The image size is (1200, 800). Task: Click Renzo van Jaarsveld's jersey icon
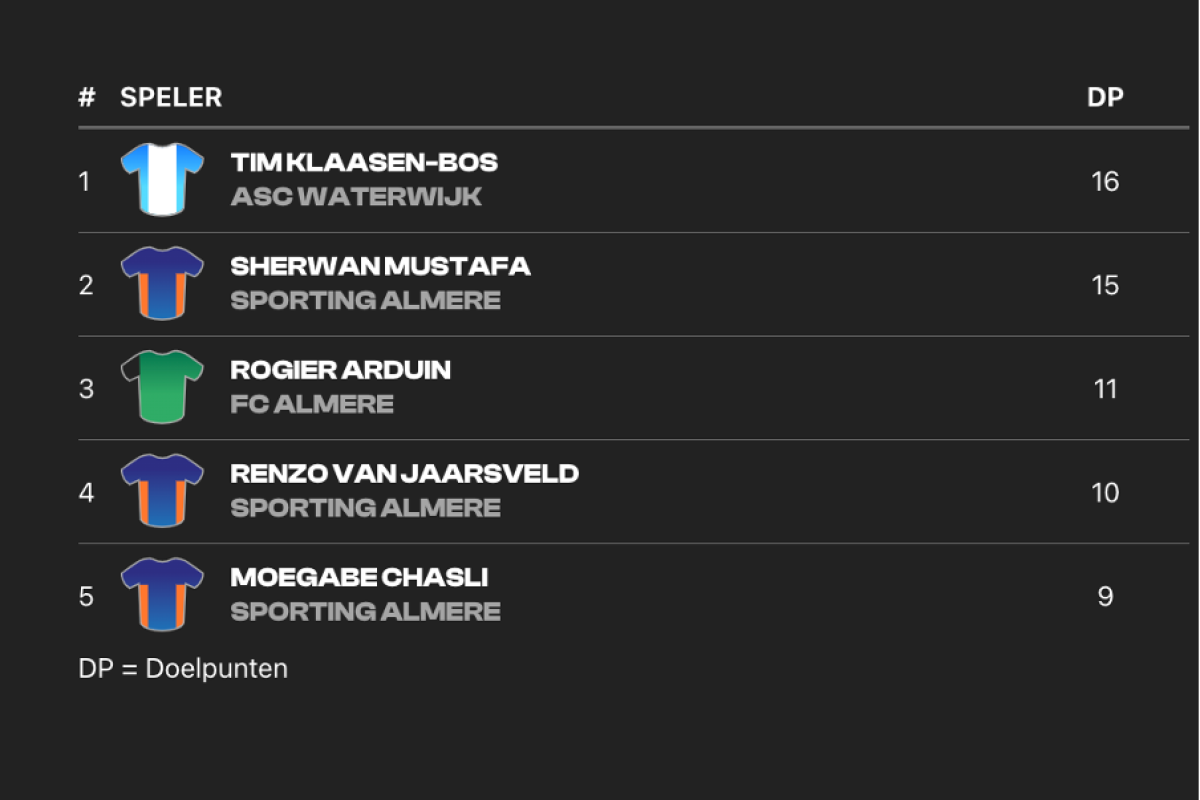pos(162,492)
